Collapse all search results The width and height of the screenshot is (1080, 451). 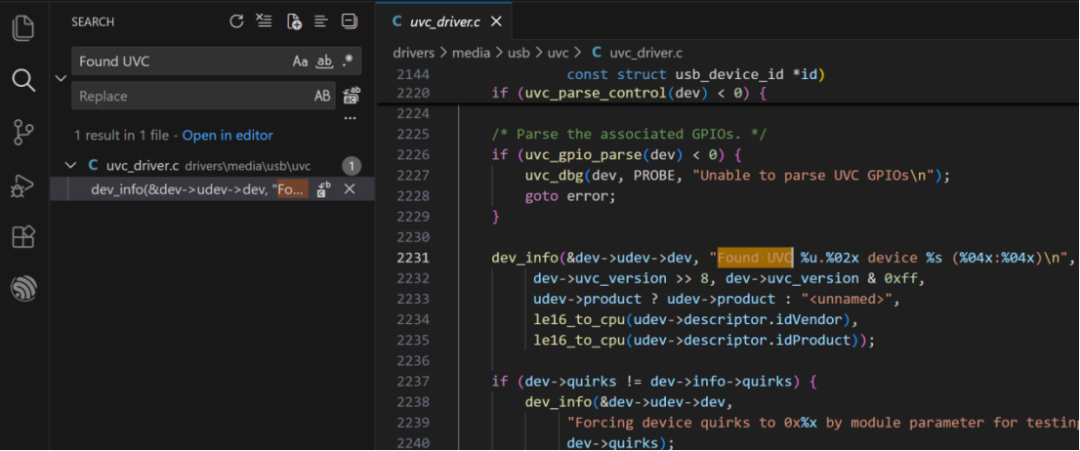[x=350, y=21]
